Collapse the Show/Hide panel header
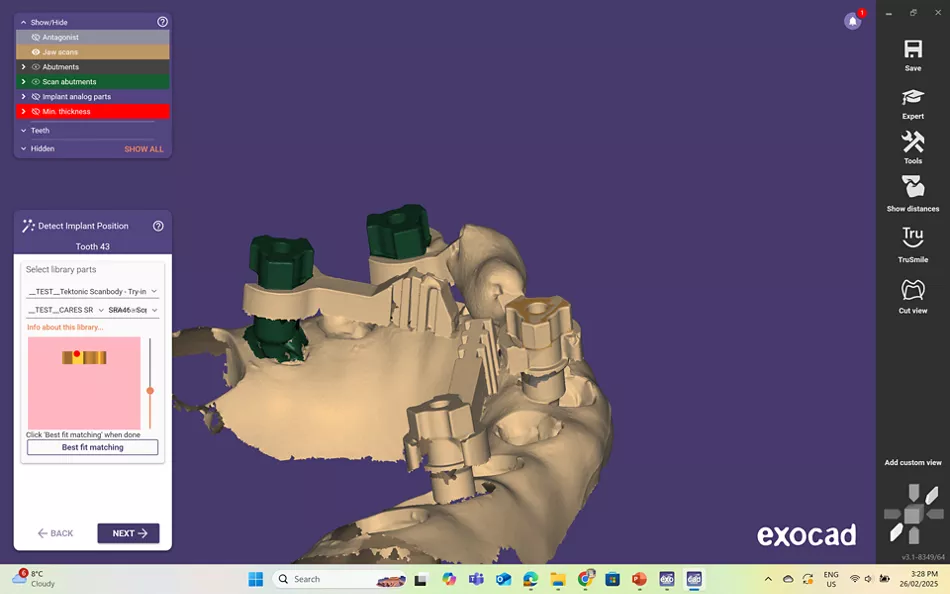Viewport: 950px width, 594px height. tap(24, 22)
